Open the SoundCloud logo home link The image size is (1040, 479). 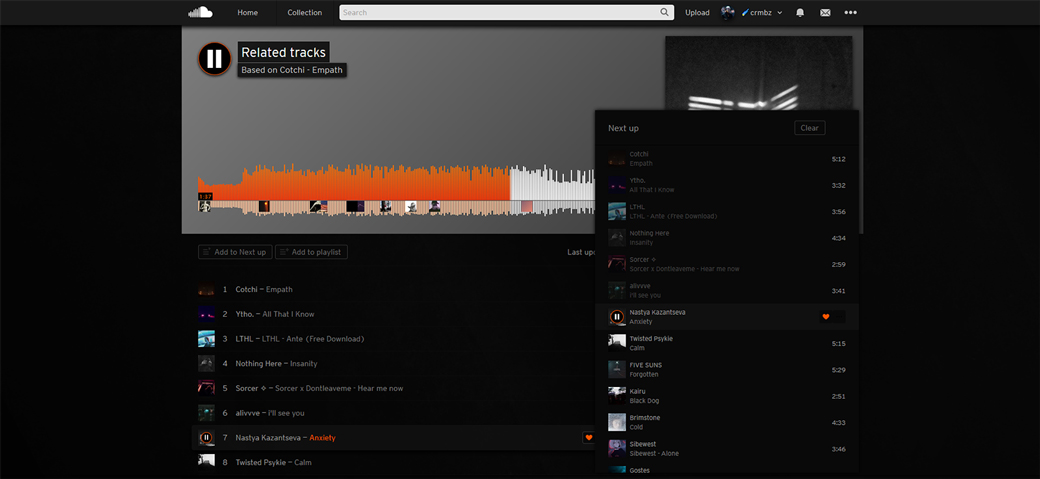200,12
